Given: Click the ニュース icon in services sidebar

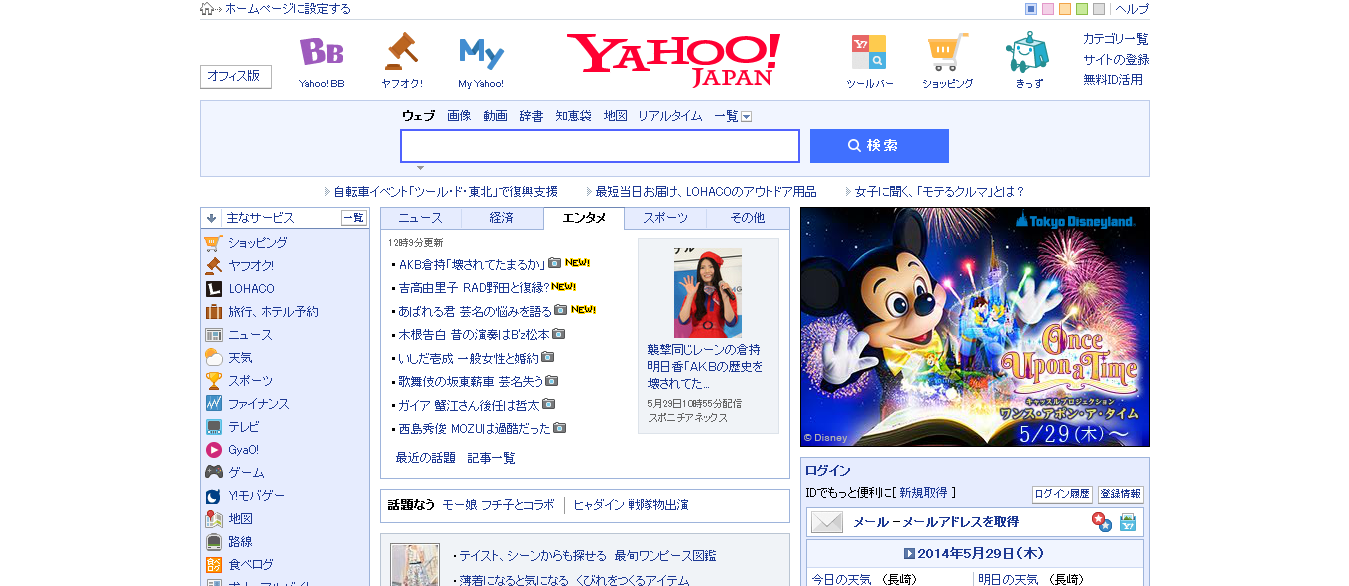Looking at the screenshot, I should 213,335.
